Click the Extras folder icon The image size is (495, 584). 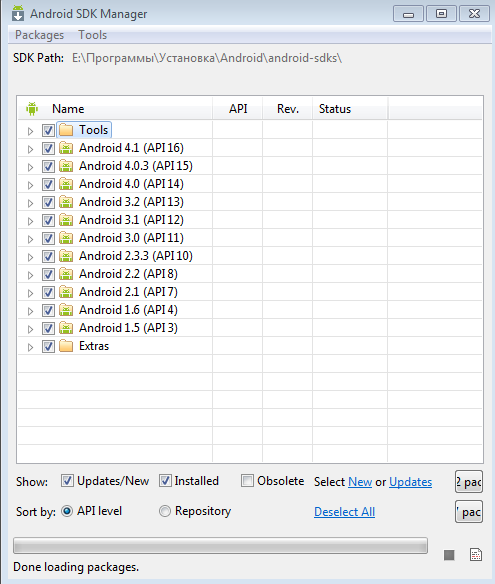click(x=66, y=346)
